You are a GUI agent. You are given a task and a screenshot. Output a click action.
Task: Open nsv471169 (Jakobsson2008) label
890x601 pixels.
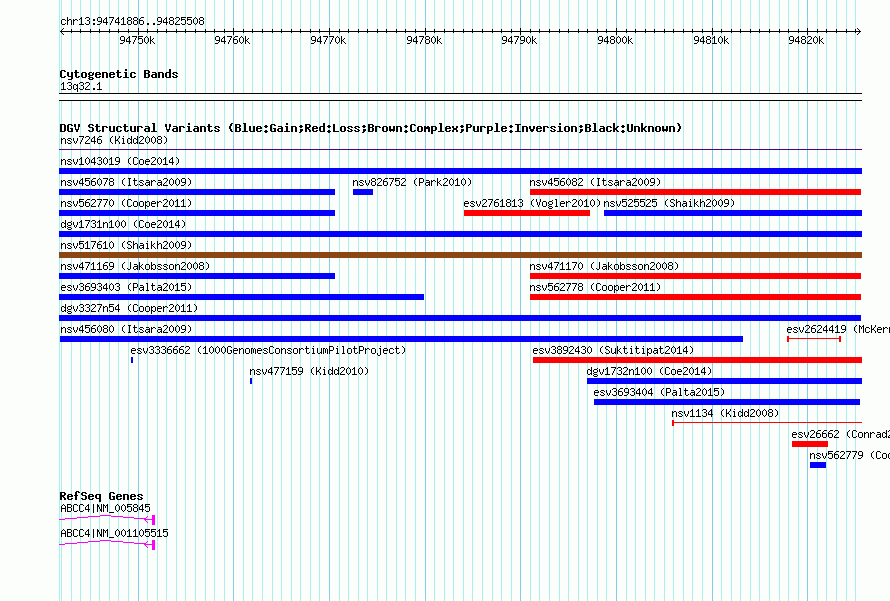pyautogui.click(x=135, y=266)
